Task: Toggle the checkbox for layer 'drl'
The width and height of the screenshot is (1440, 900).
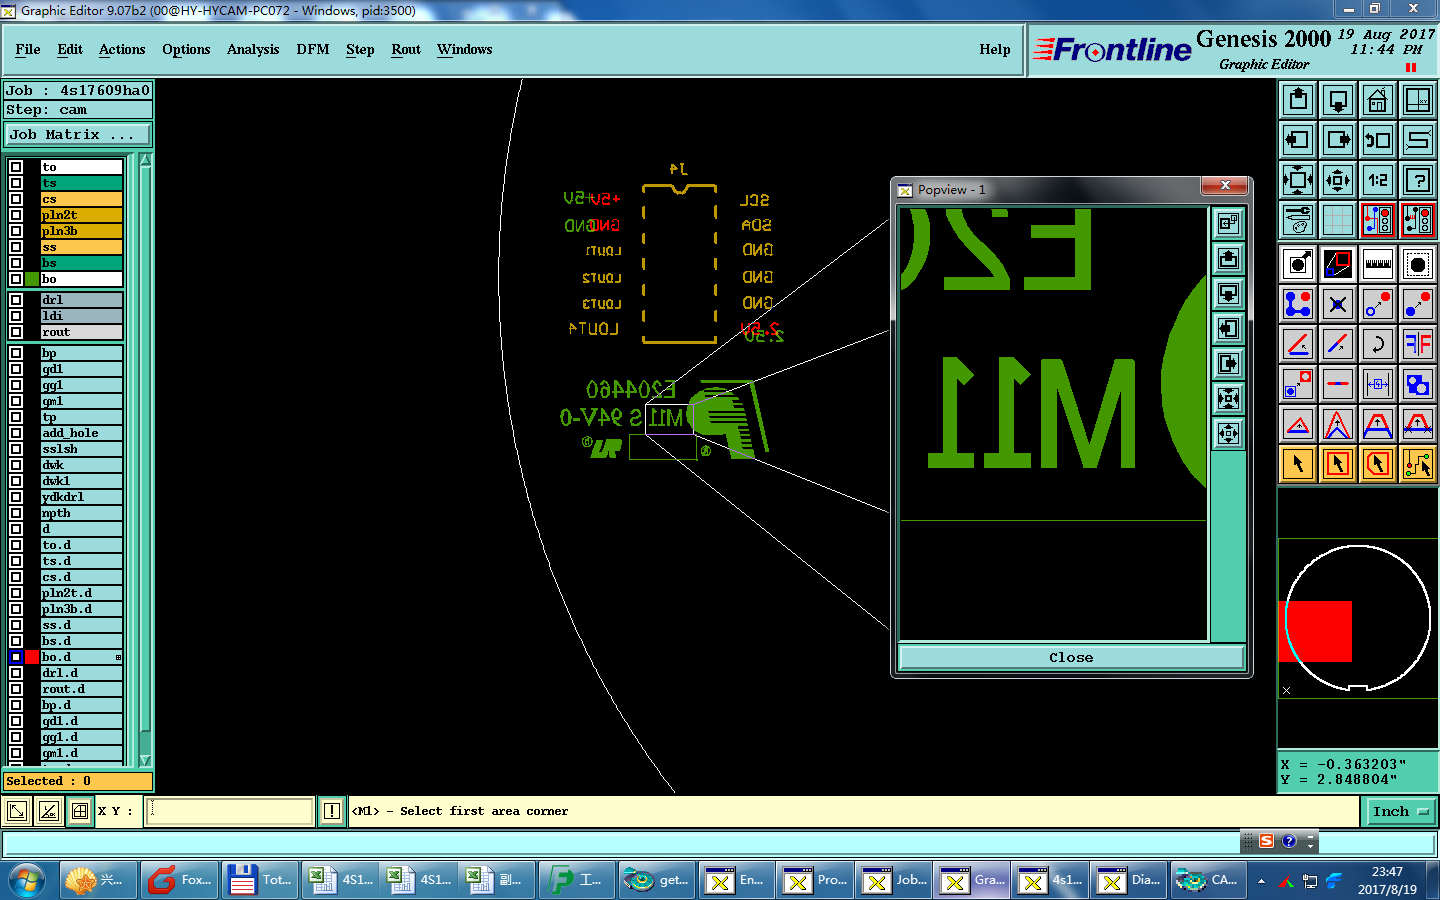Action: 16,300
